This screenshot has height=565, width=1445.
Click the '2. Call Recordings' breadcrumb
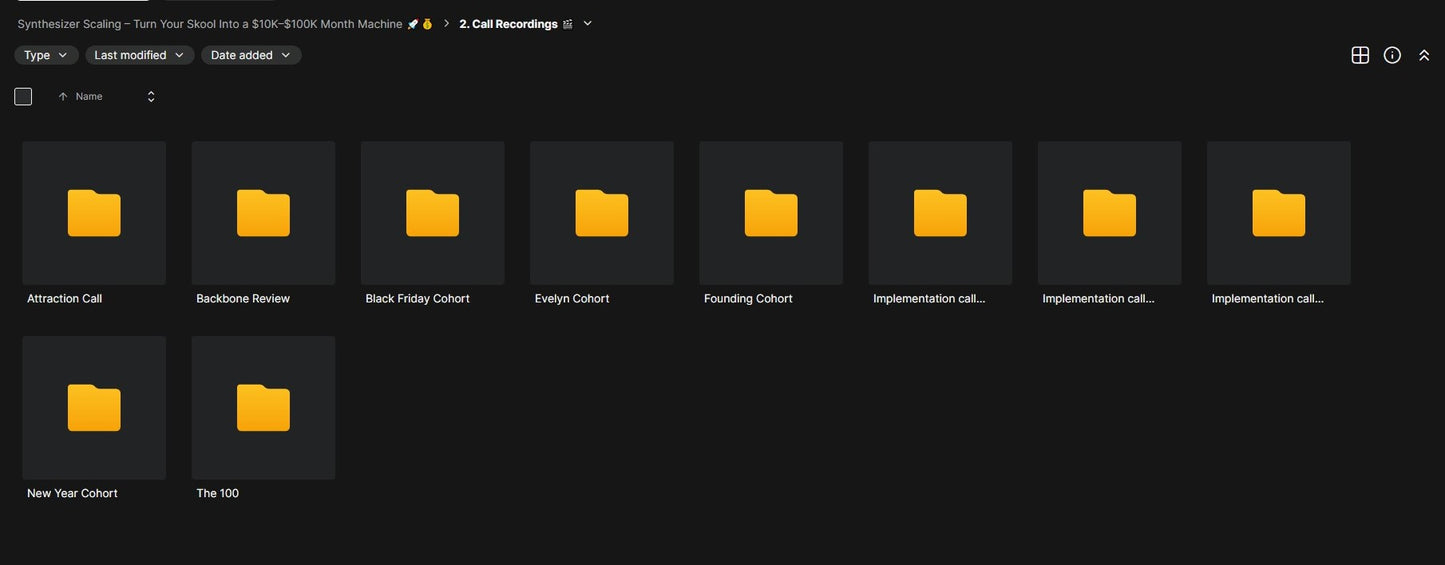[516, 24]
